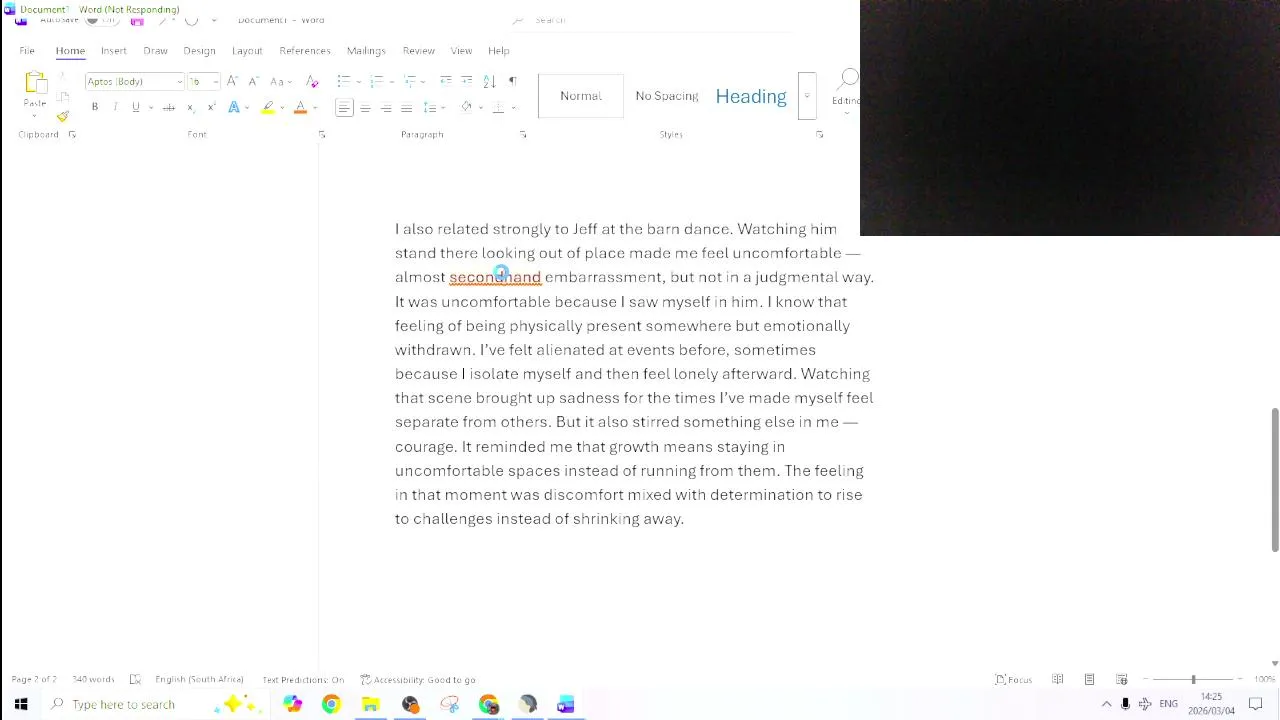Open the File tab
Viewport: 1280px width, 720px height.
[x=27, y=50]
